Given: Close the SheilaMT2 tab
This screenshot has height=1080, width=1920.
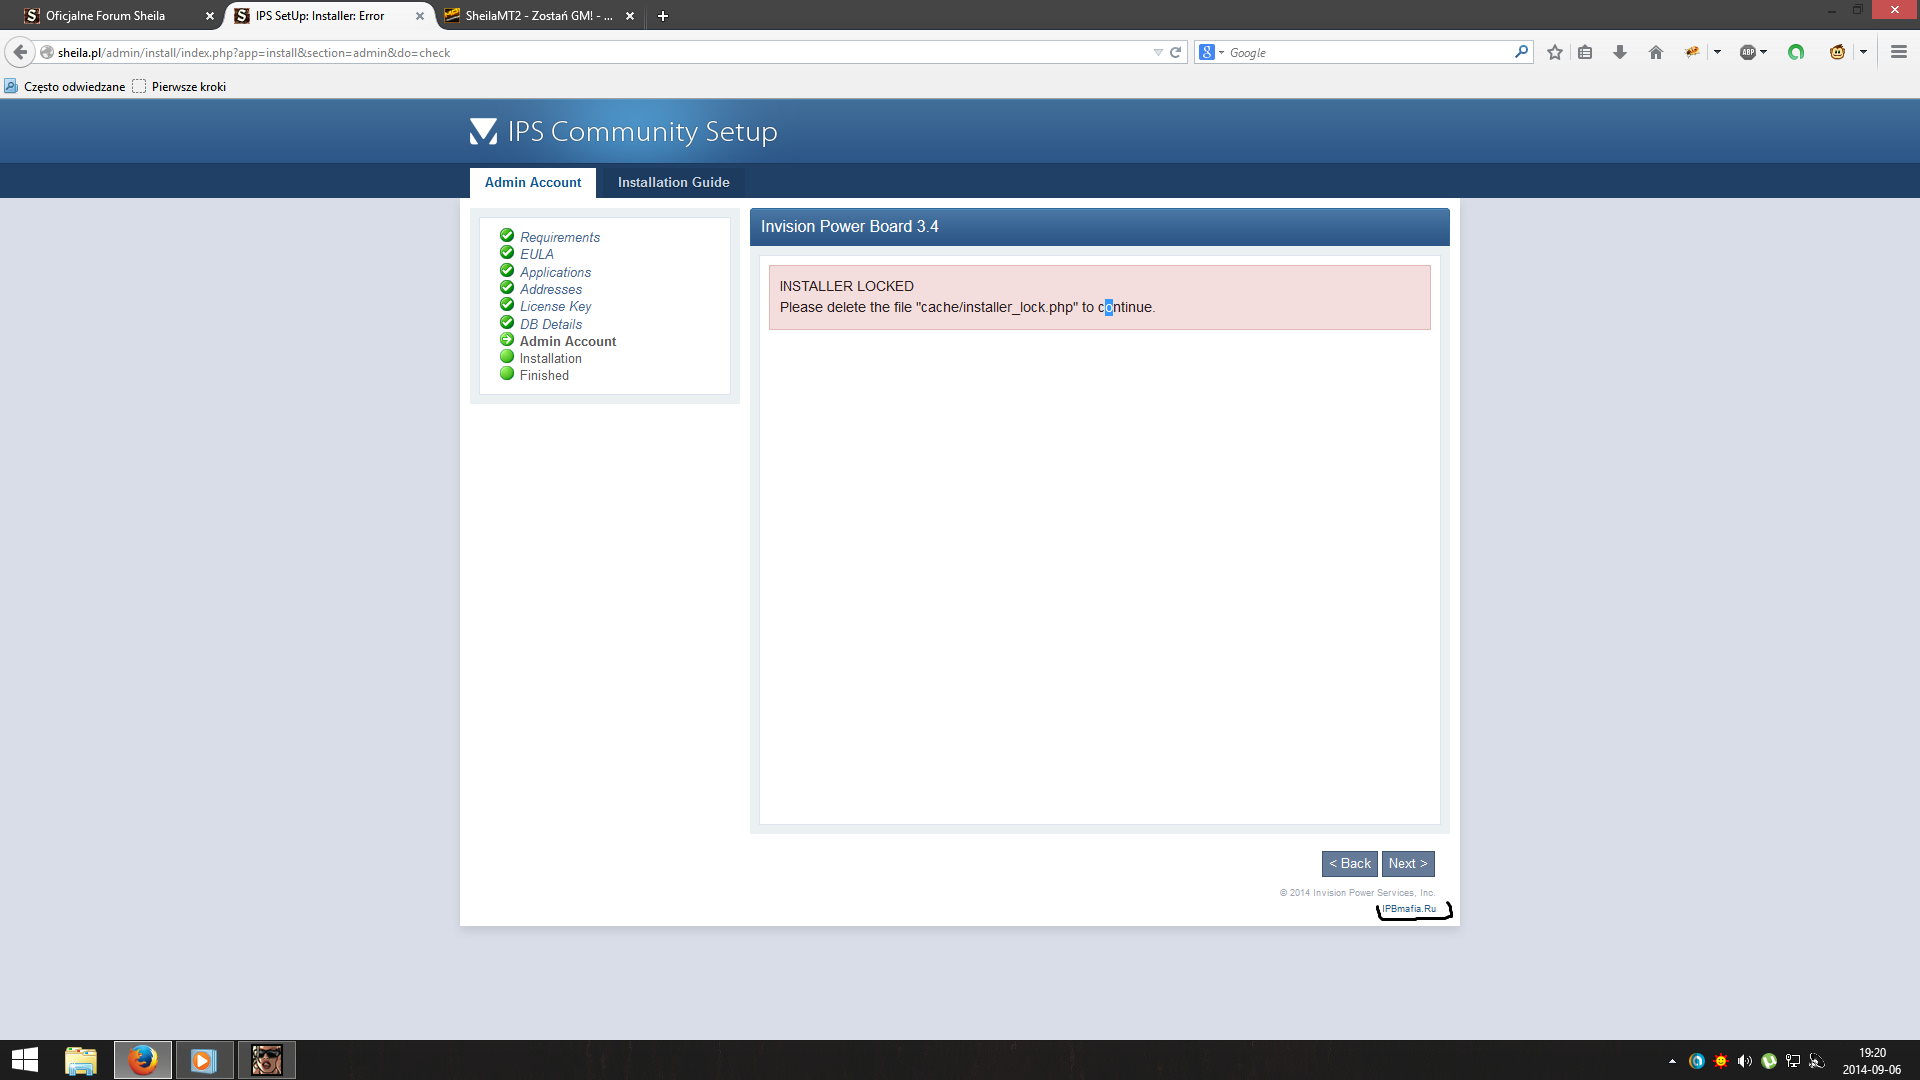Looking at the screenshot, I should [630, 16].
